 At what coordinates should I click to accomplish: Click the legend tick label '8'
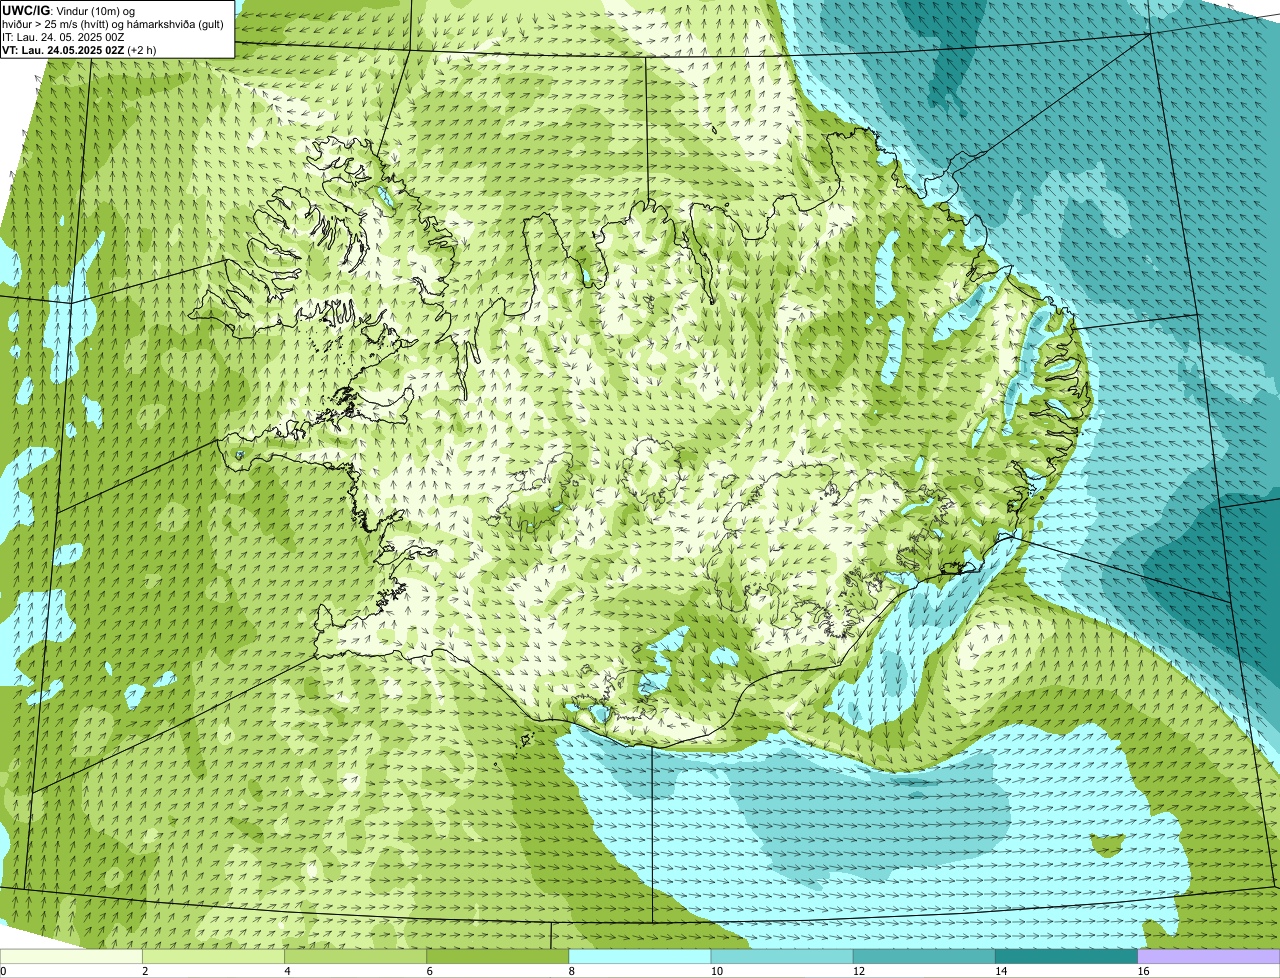571,971
